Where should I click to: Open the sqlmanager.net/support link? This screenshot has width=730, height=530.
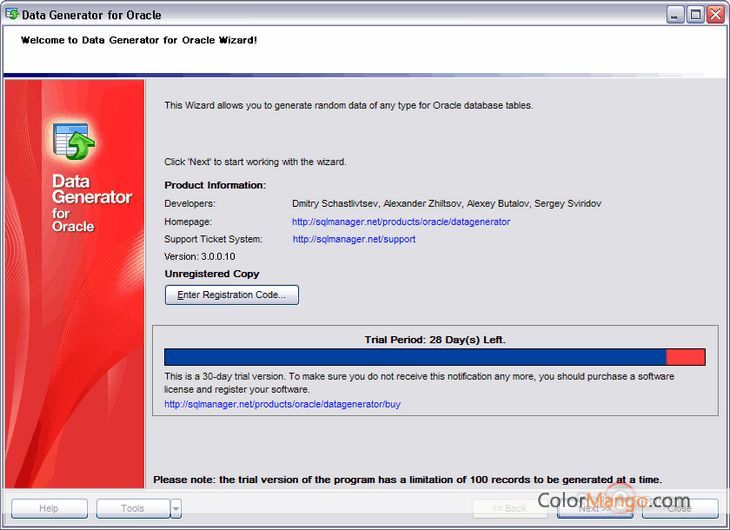point(354,239)
